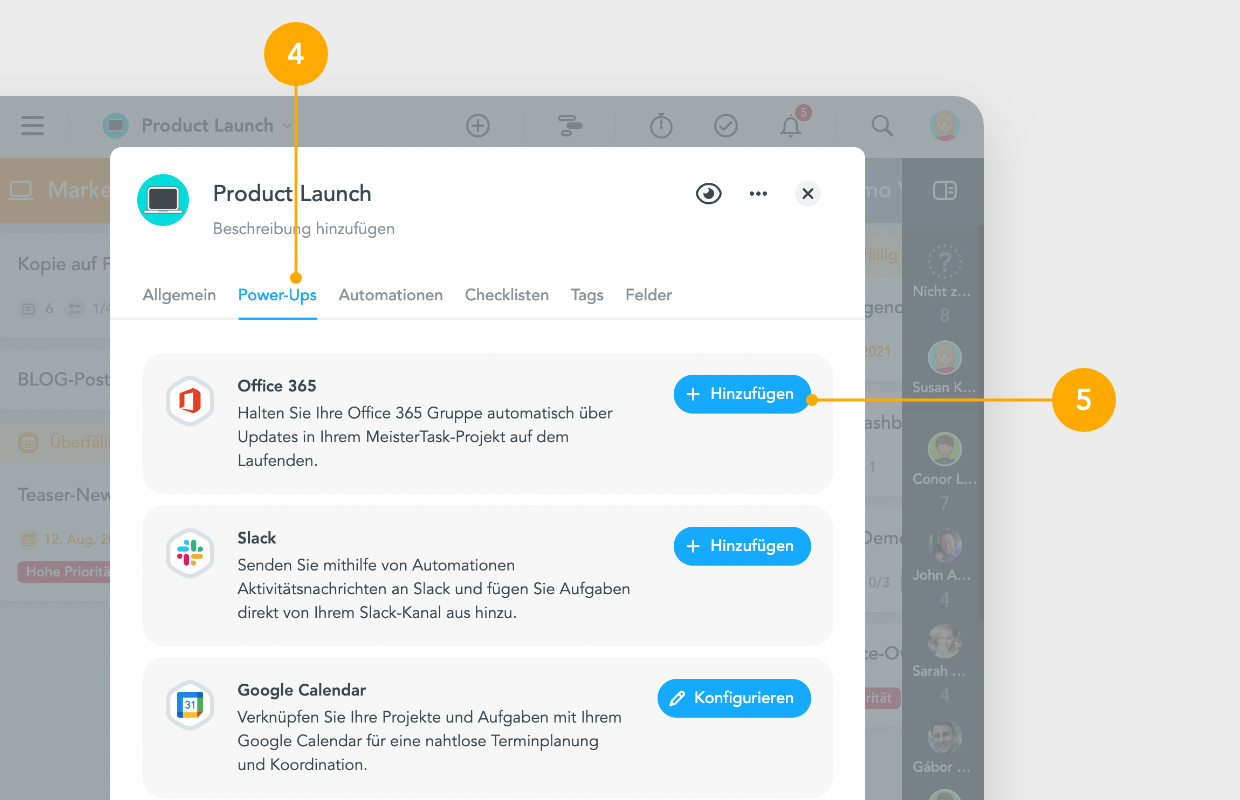Open the Checklisten tab
The height and width of the screenshot is (800, 1240).
pos(507,295)
